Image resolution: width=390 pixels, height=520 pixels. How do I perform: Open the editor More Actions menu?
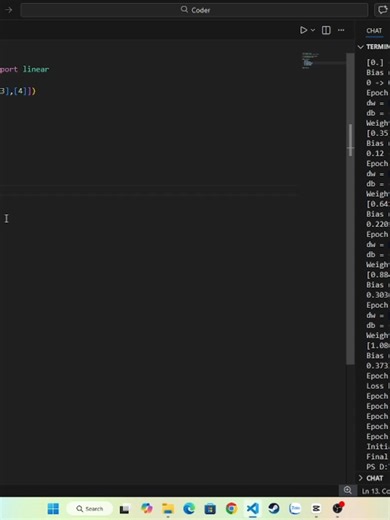click(x=341, y=30)
